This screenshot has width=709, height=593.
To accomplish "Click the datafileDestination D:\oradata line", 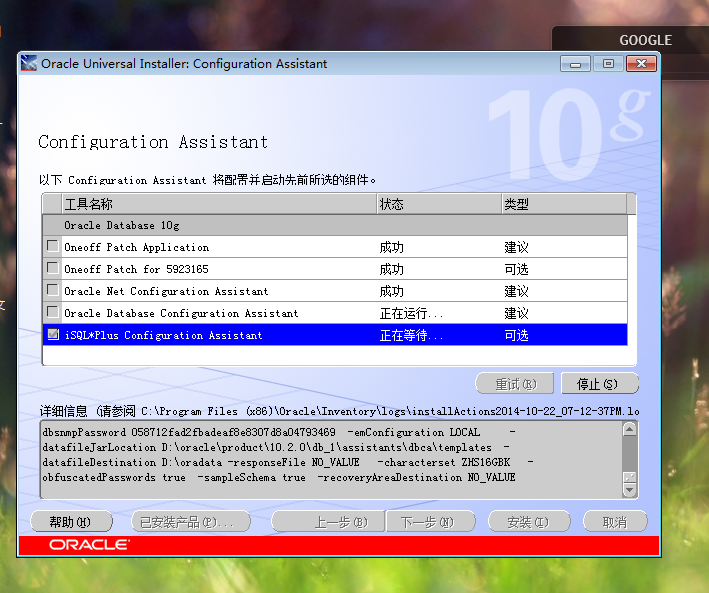I will pyautogui.click(x=288, y=462).
